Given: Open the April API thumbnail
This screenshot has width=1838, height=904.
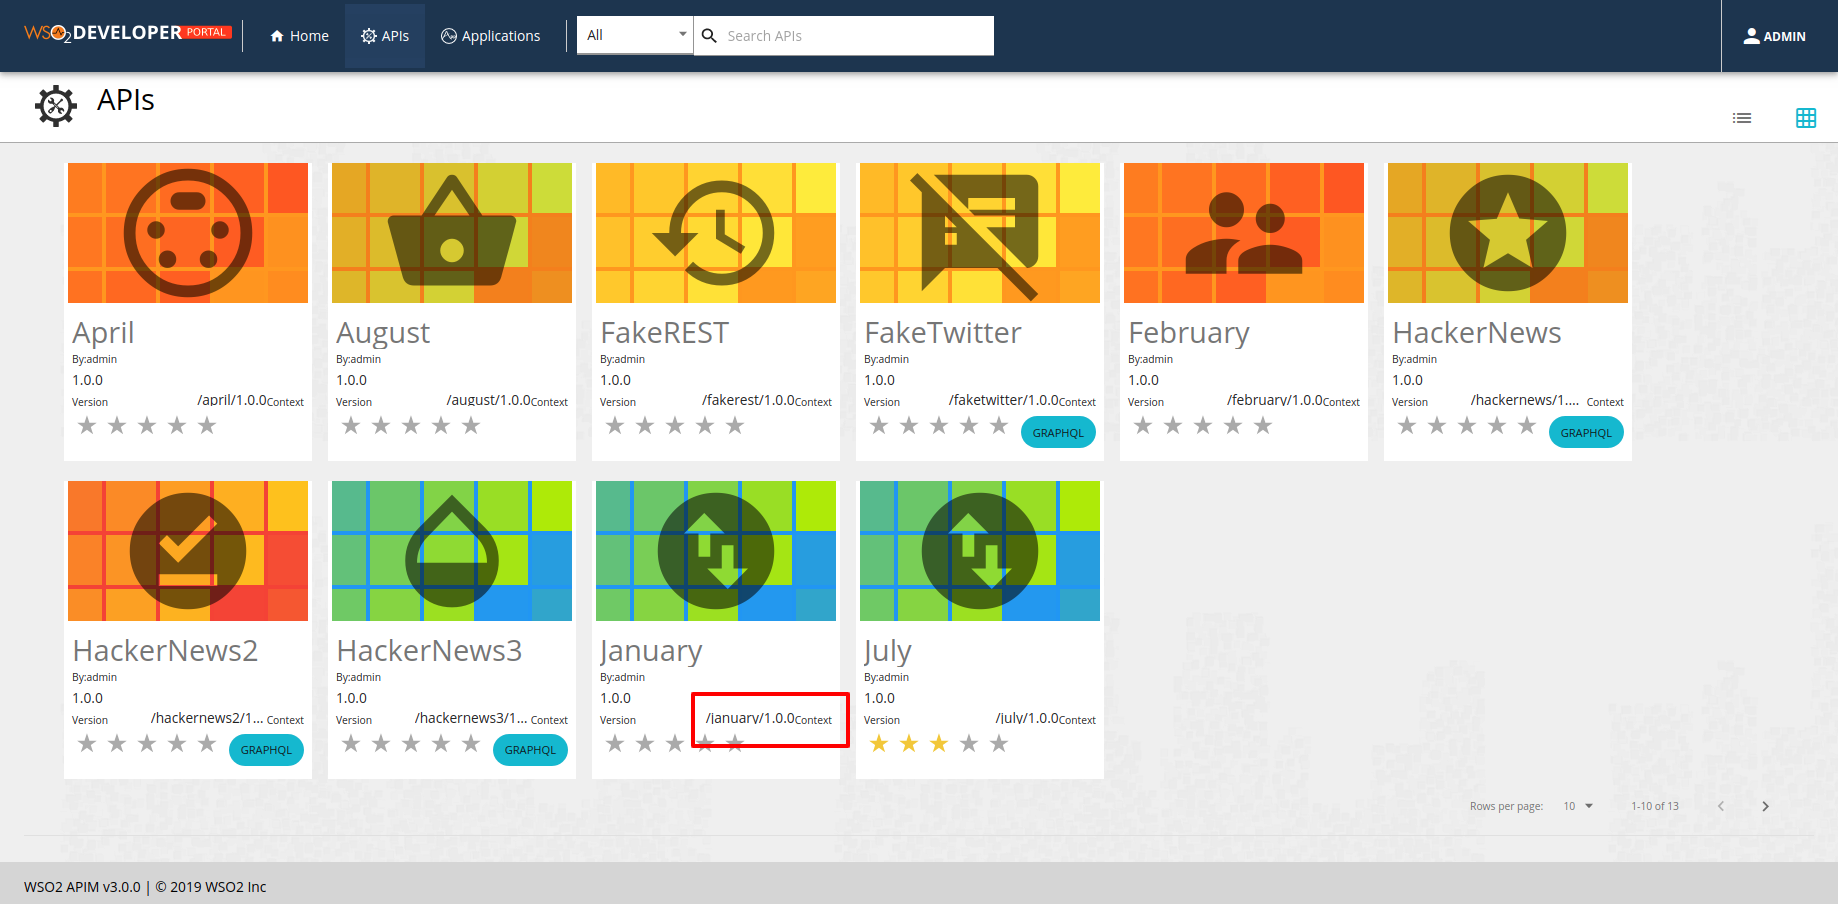Looking at the screenshot, I should point(188,233).
